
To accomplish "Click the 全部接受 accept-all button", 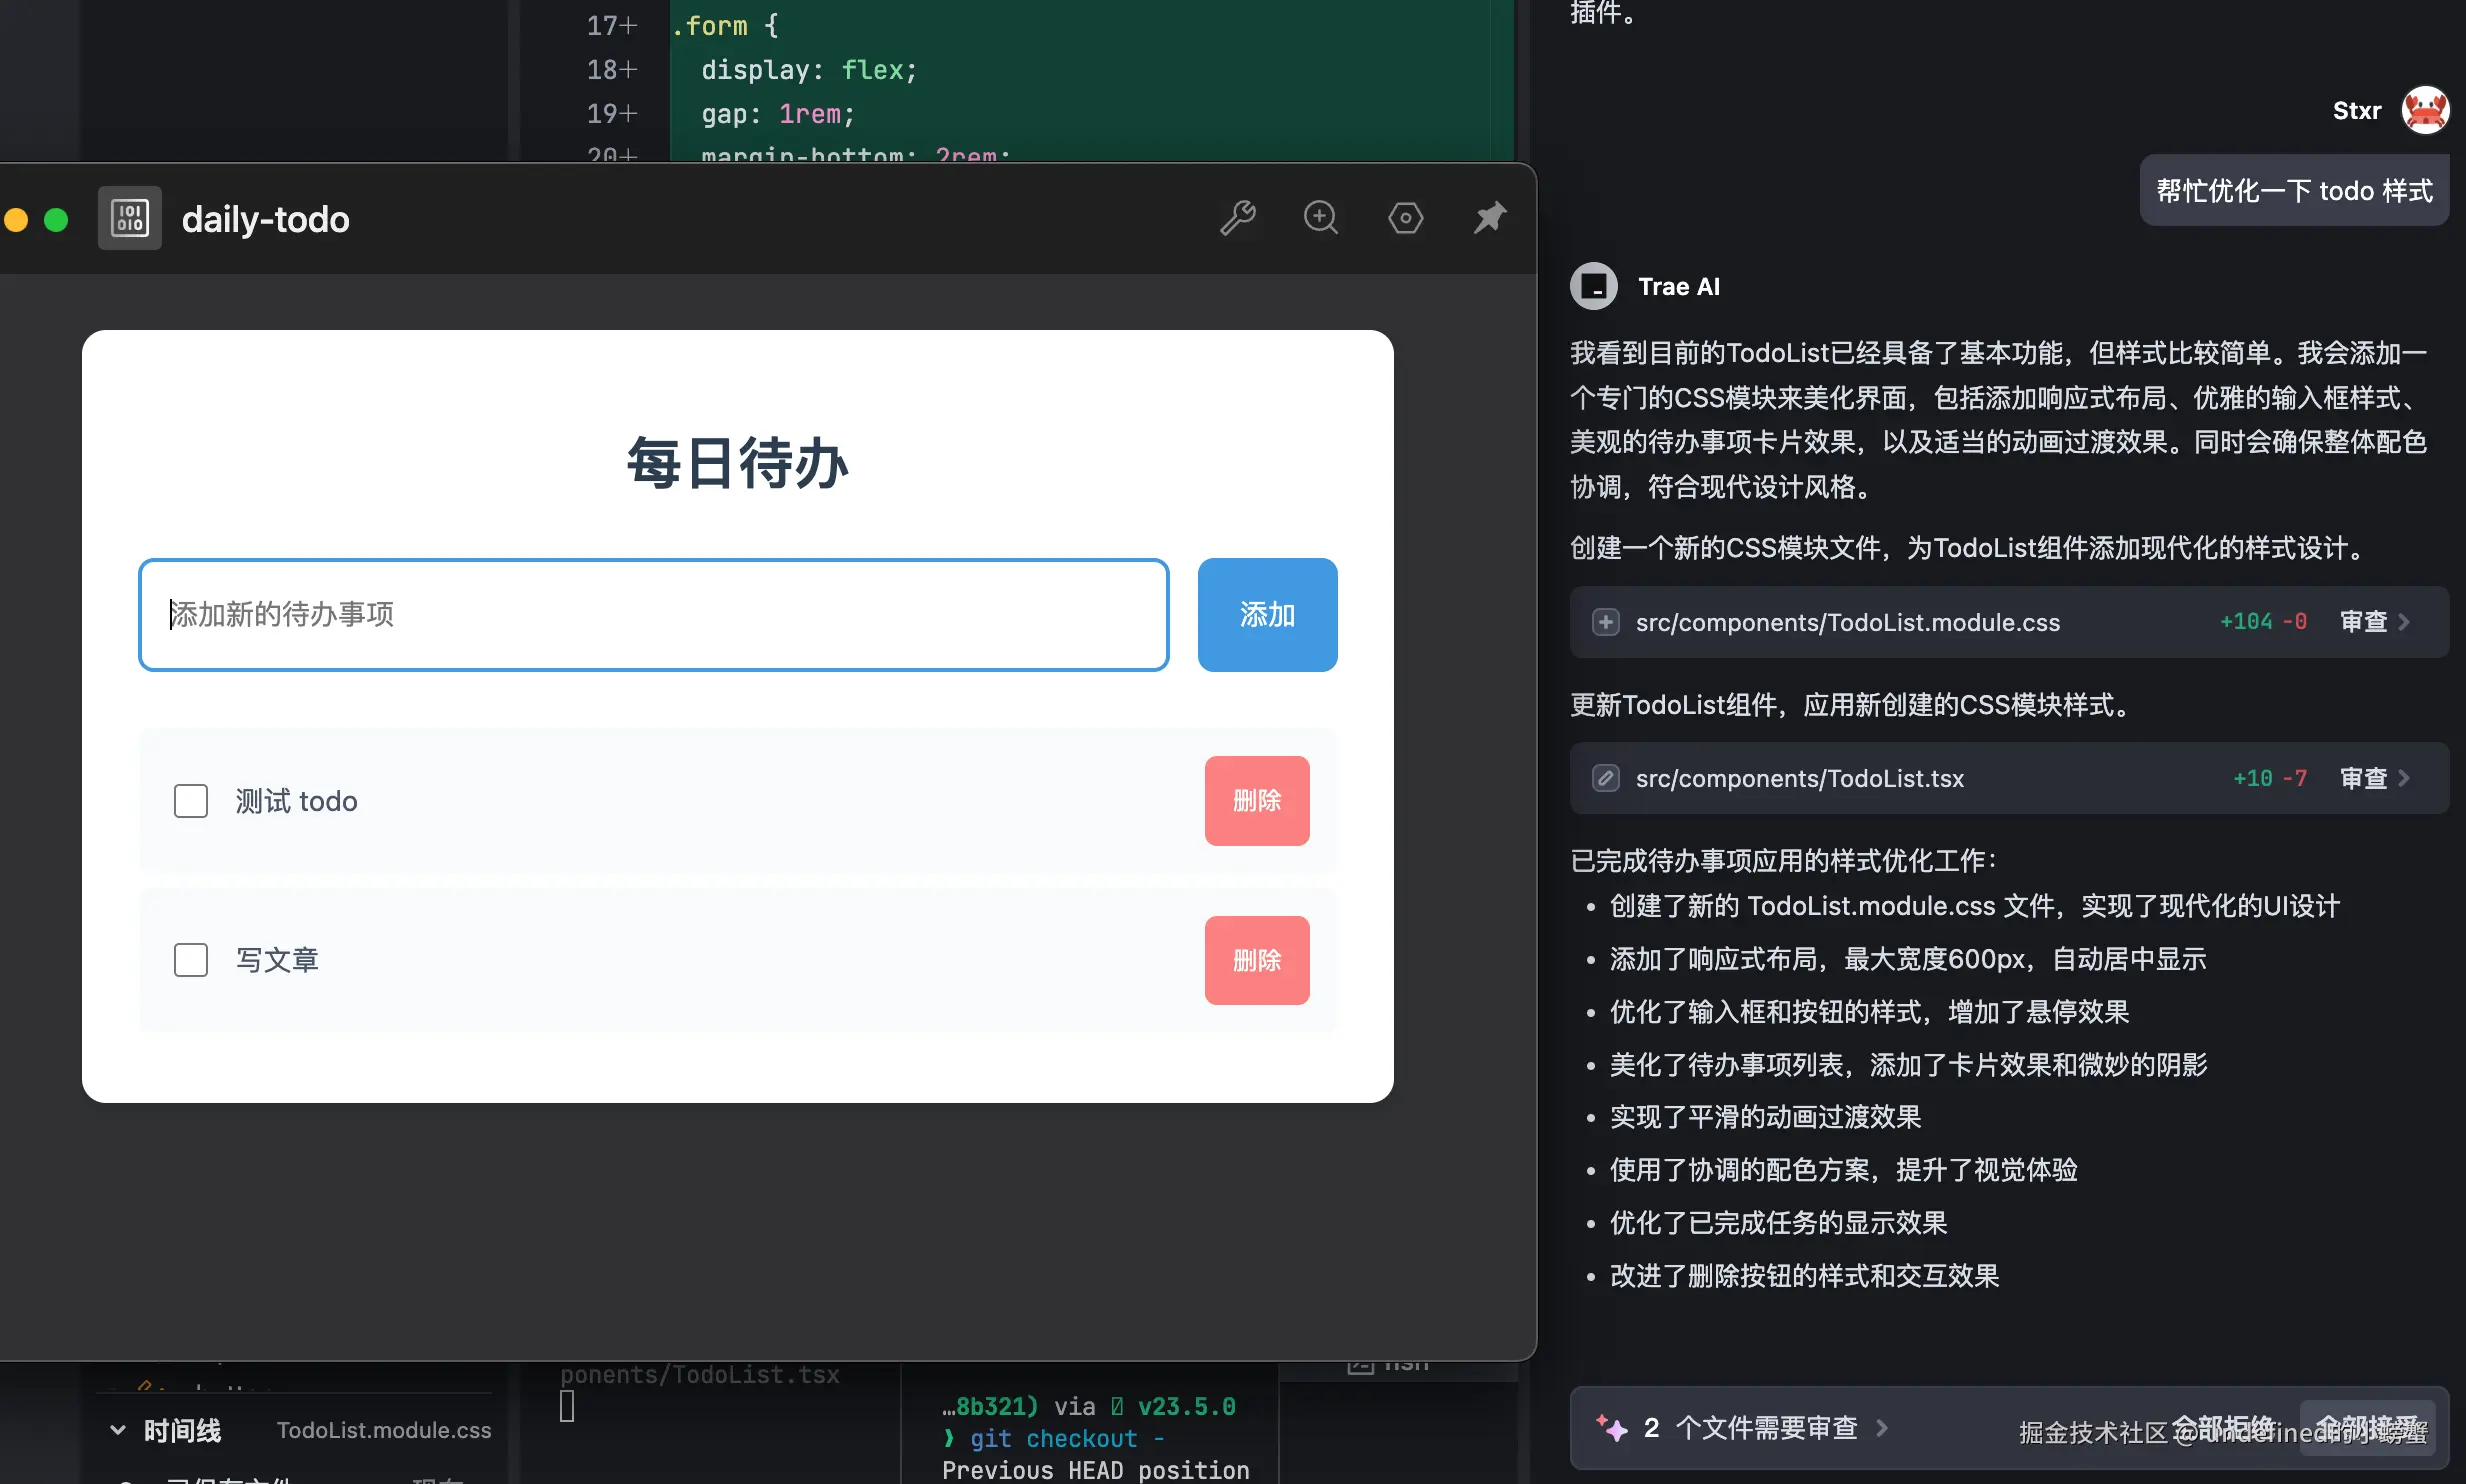I will coord(2368,1428).
